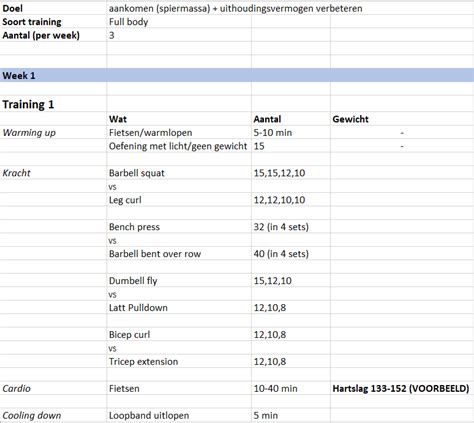The width and height of the screenshot is (474, 423).
Task: Click the 'Kracht' section label
Action: tap(53, 173)
